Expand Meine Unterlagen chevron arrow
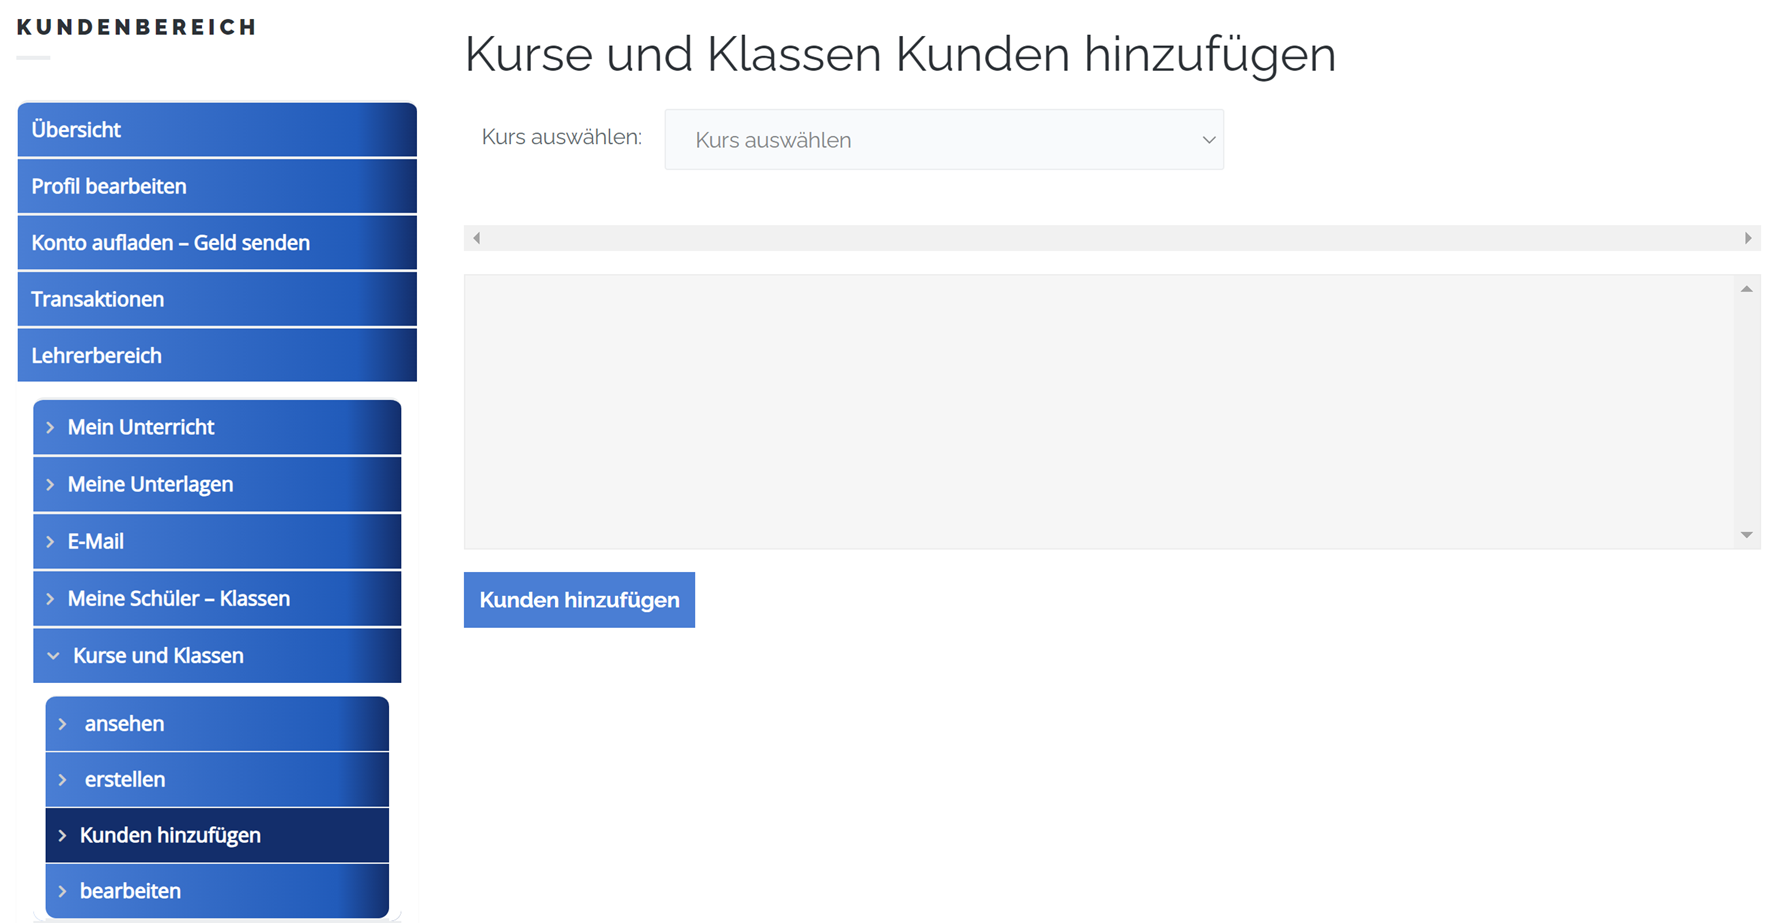1772x923 pixels. [50, 485]
